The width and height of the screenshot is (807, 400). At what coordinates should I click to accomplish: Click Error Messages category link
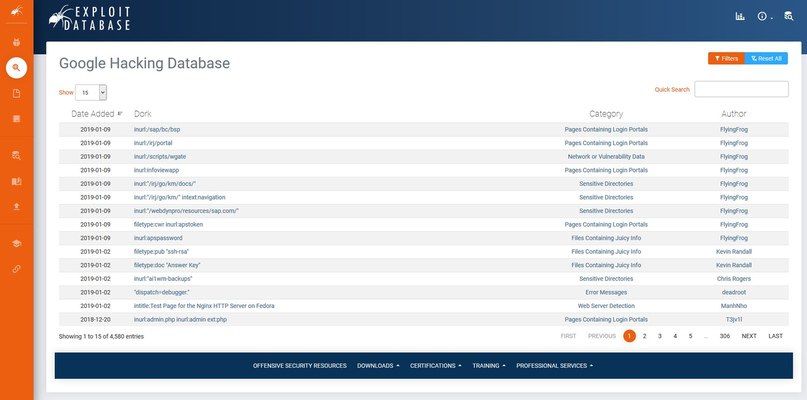[x=606, y=292]
